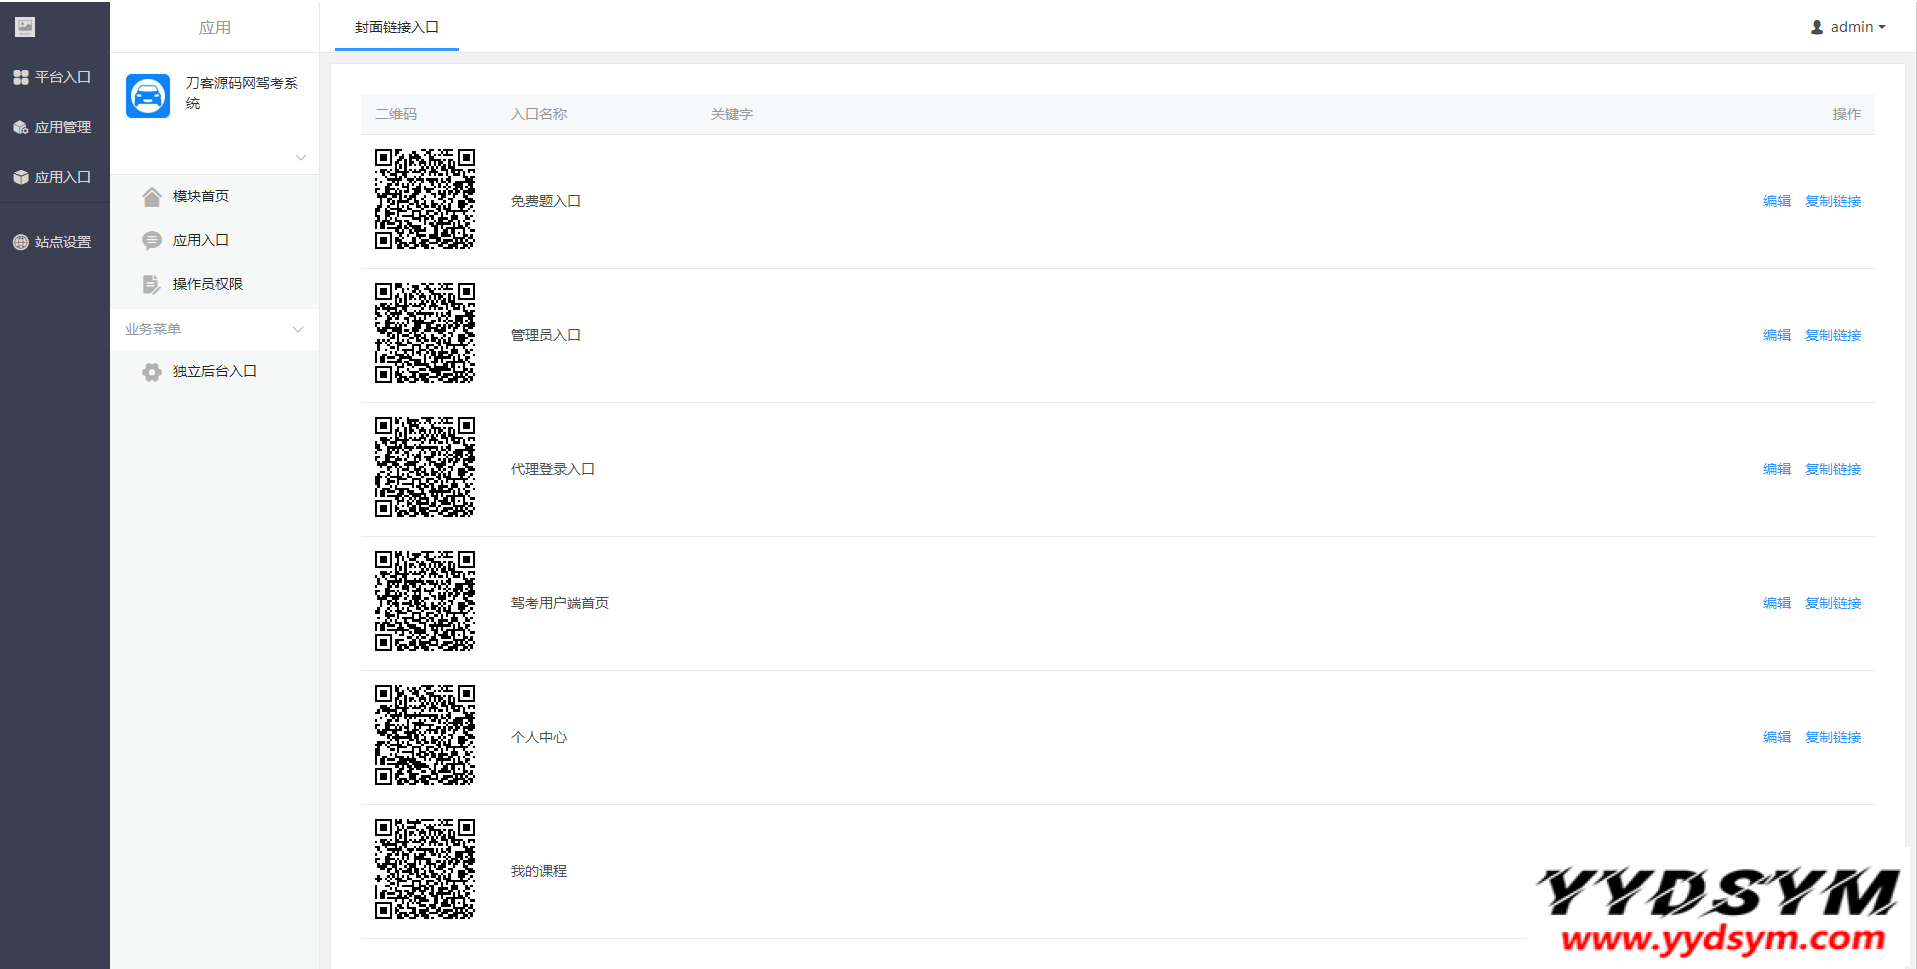This screenshot has width=1917, height=969.
Task: Copy link for 免费题入口
Action: [x=1833, y=201]
